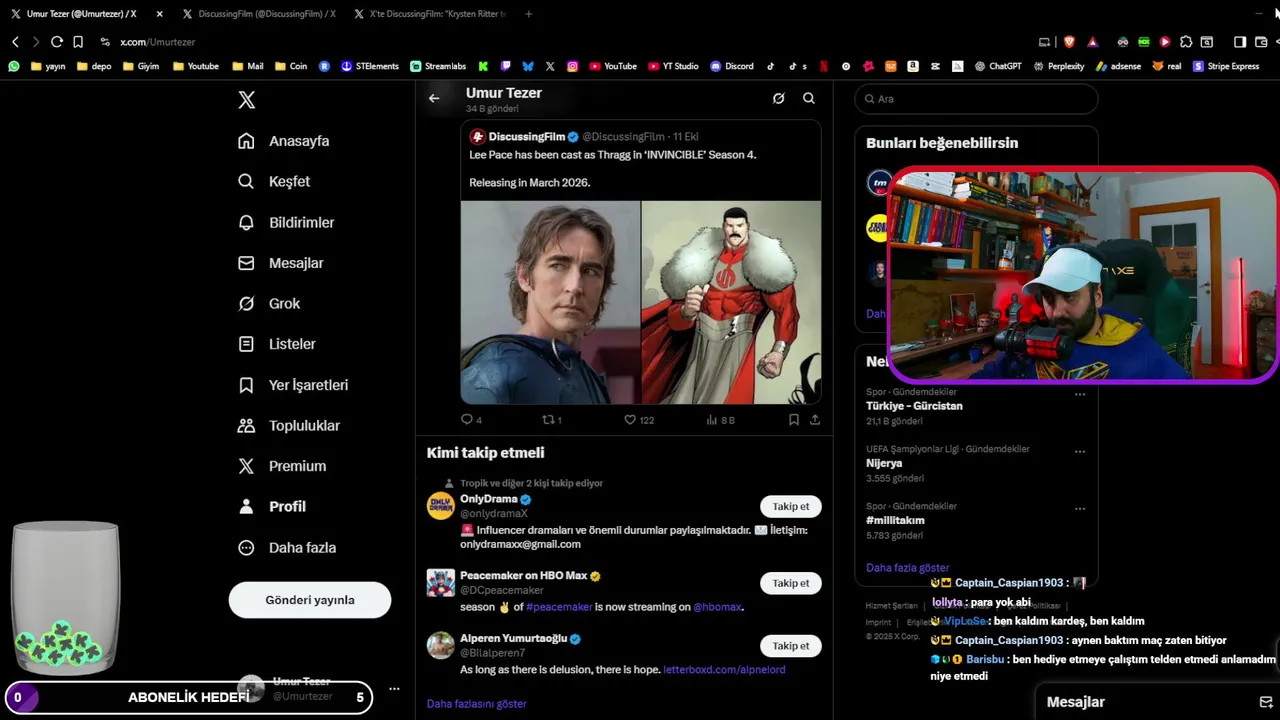This screenshot has width=1280, height=720.
Task: Open more options for Nijerya trend
Action: pyautogui.click(x=1080, y=451)
